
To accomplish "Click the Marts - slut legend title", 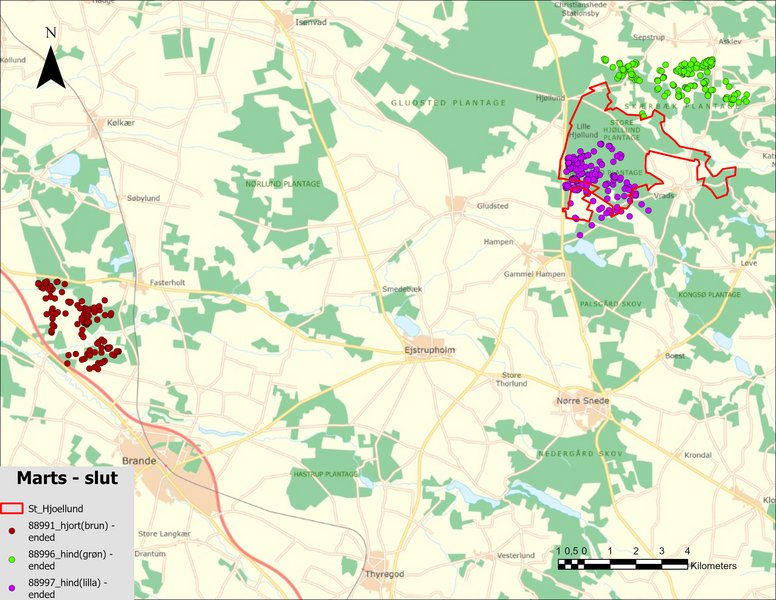I will 67,479.
